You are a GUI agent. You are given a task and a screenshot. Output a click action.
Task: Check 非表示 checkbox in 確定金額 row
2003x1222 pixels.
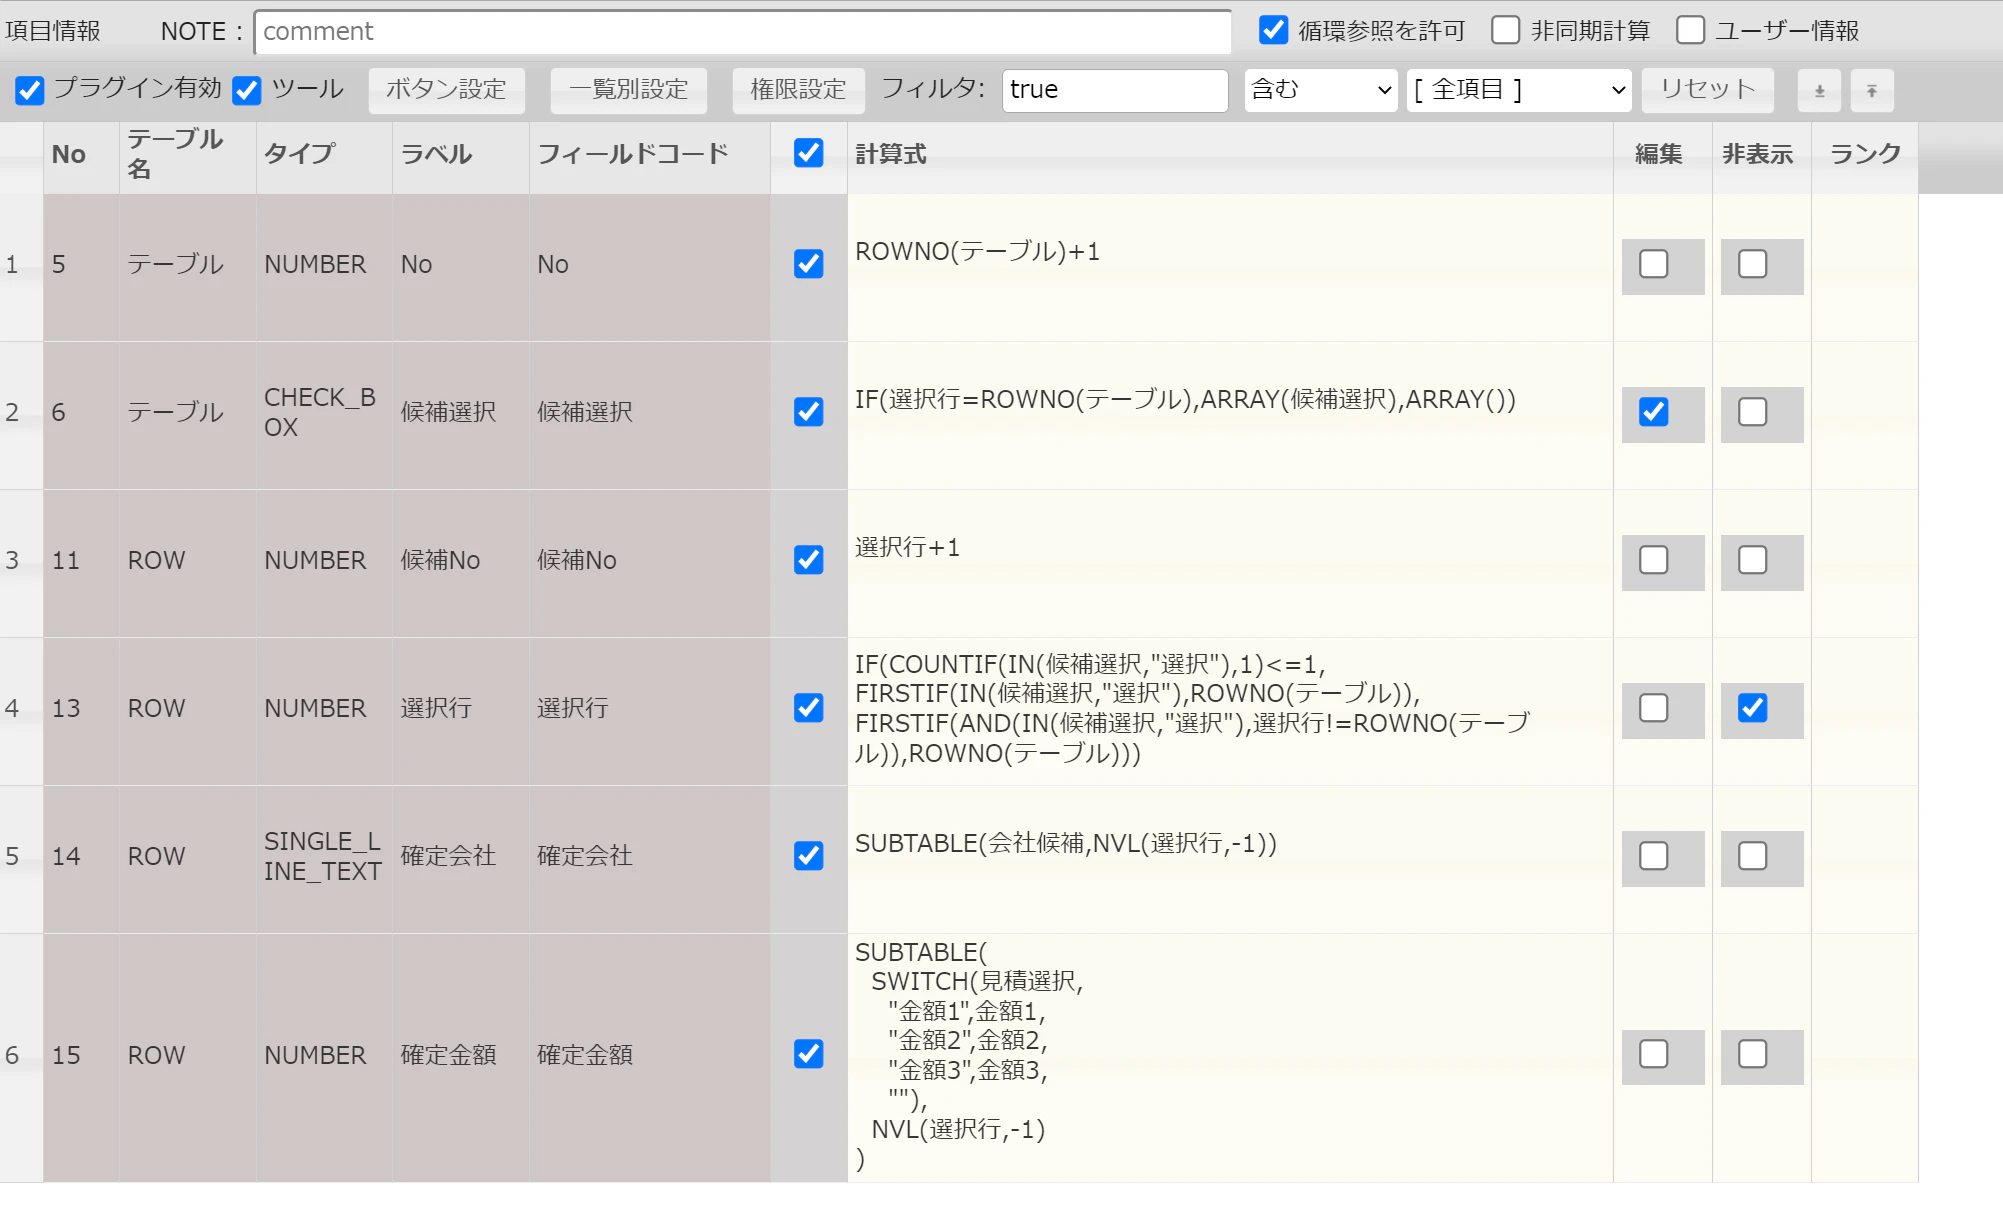click(1753, 1054)
